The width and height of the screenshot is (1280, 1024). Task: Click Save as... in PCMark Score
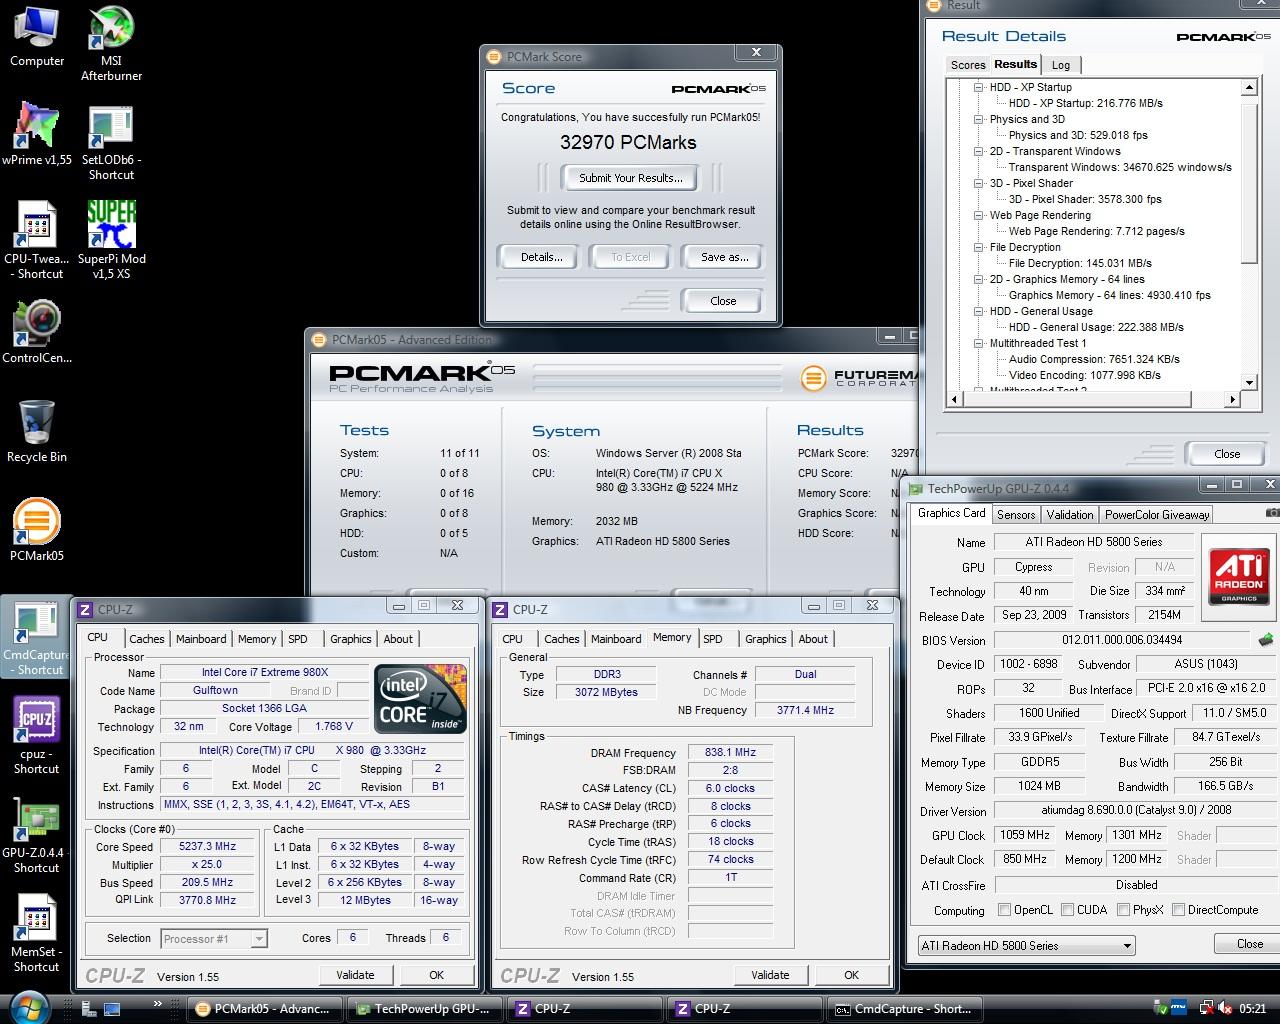724,257
